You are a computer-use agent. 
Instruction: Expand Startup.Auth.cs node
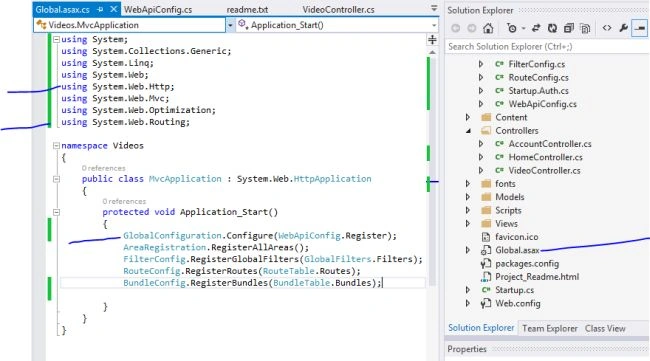point(481,91)
